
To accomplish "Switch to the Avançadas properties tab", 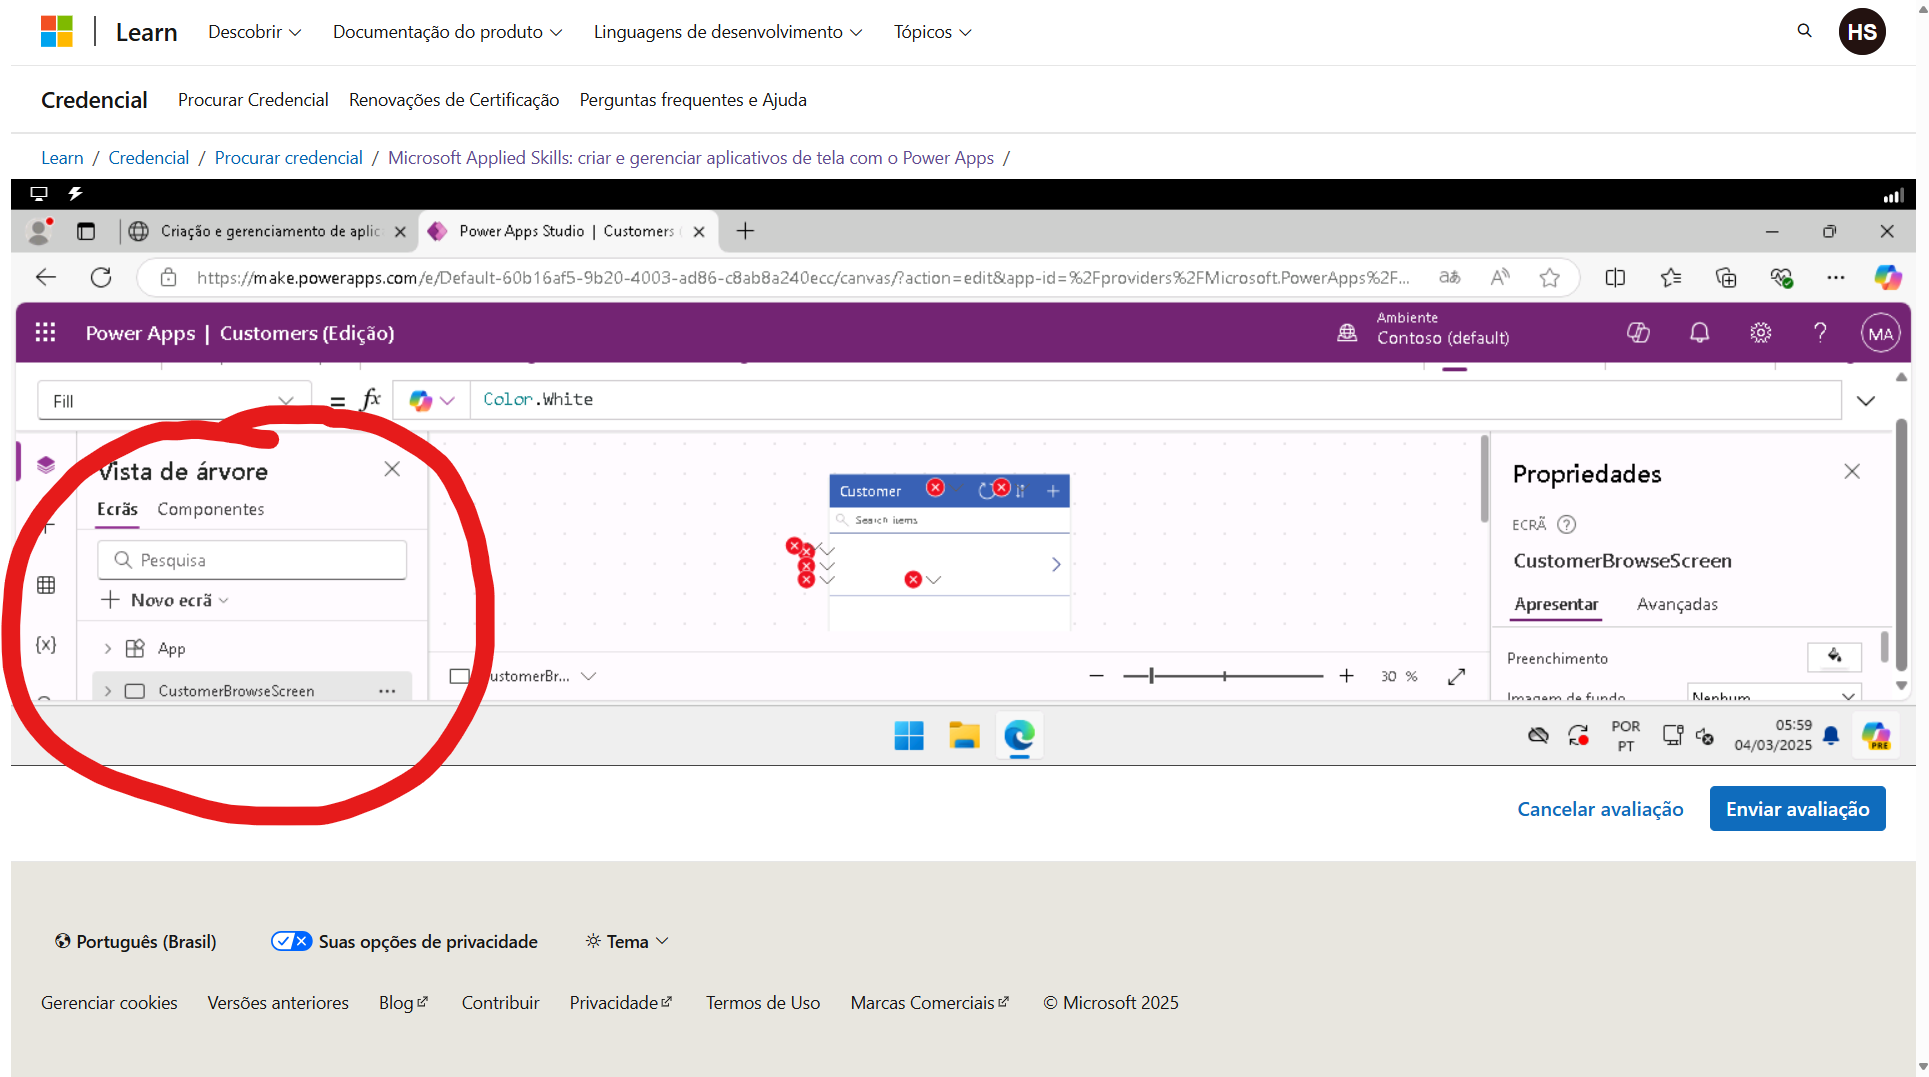I will pos(1677,604).
